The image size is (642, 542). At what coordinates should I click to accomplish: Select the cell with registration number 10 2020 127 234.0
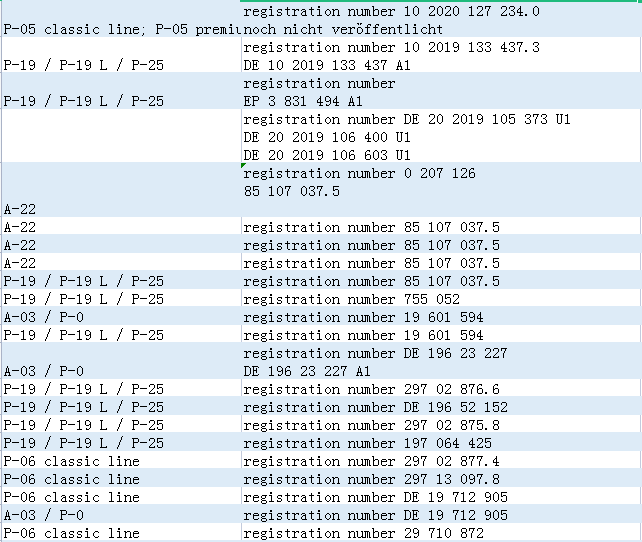click(x=440, y=12)
